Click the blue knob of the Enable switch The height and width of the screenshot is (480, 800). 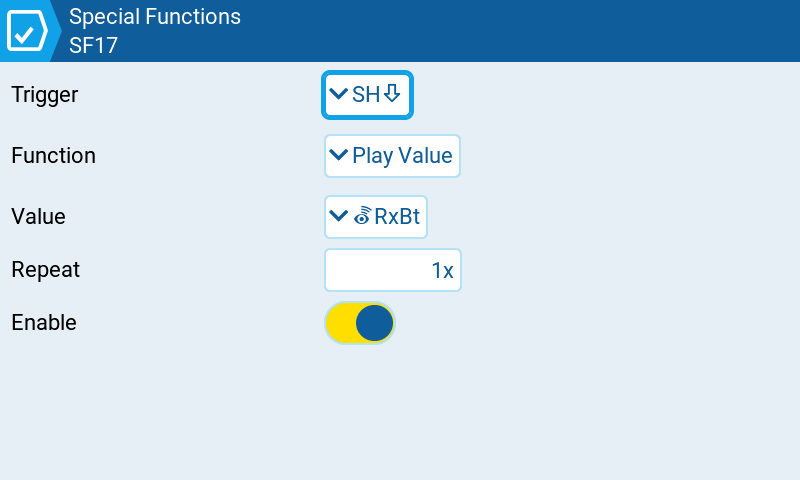[374, 323]
